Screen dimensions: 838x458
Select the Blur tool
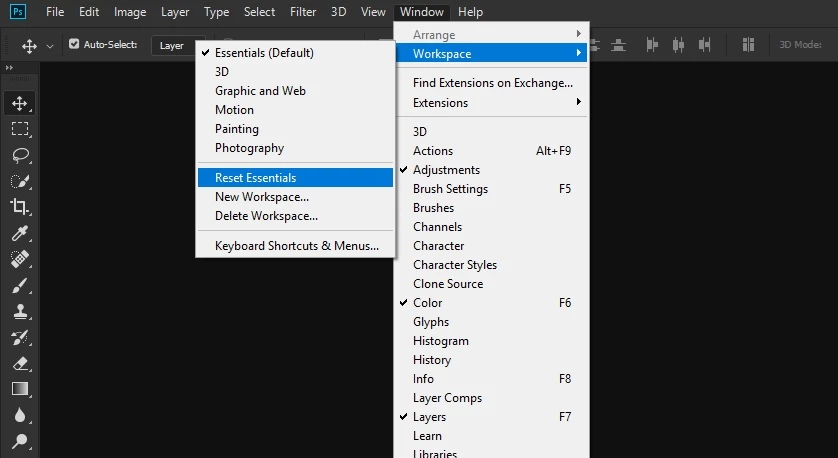click(x=20, y=415)
